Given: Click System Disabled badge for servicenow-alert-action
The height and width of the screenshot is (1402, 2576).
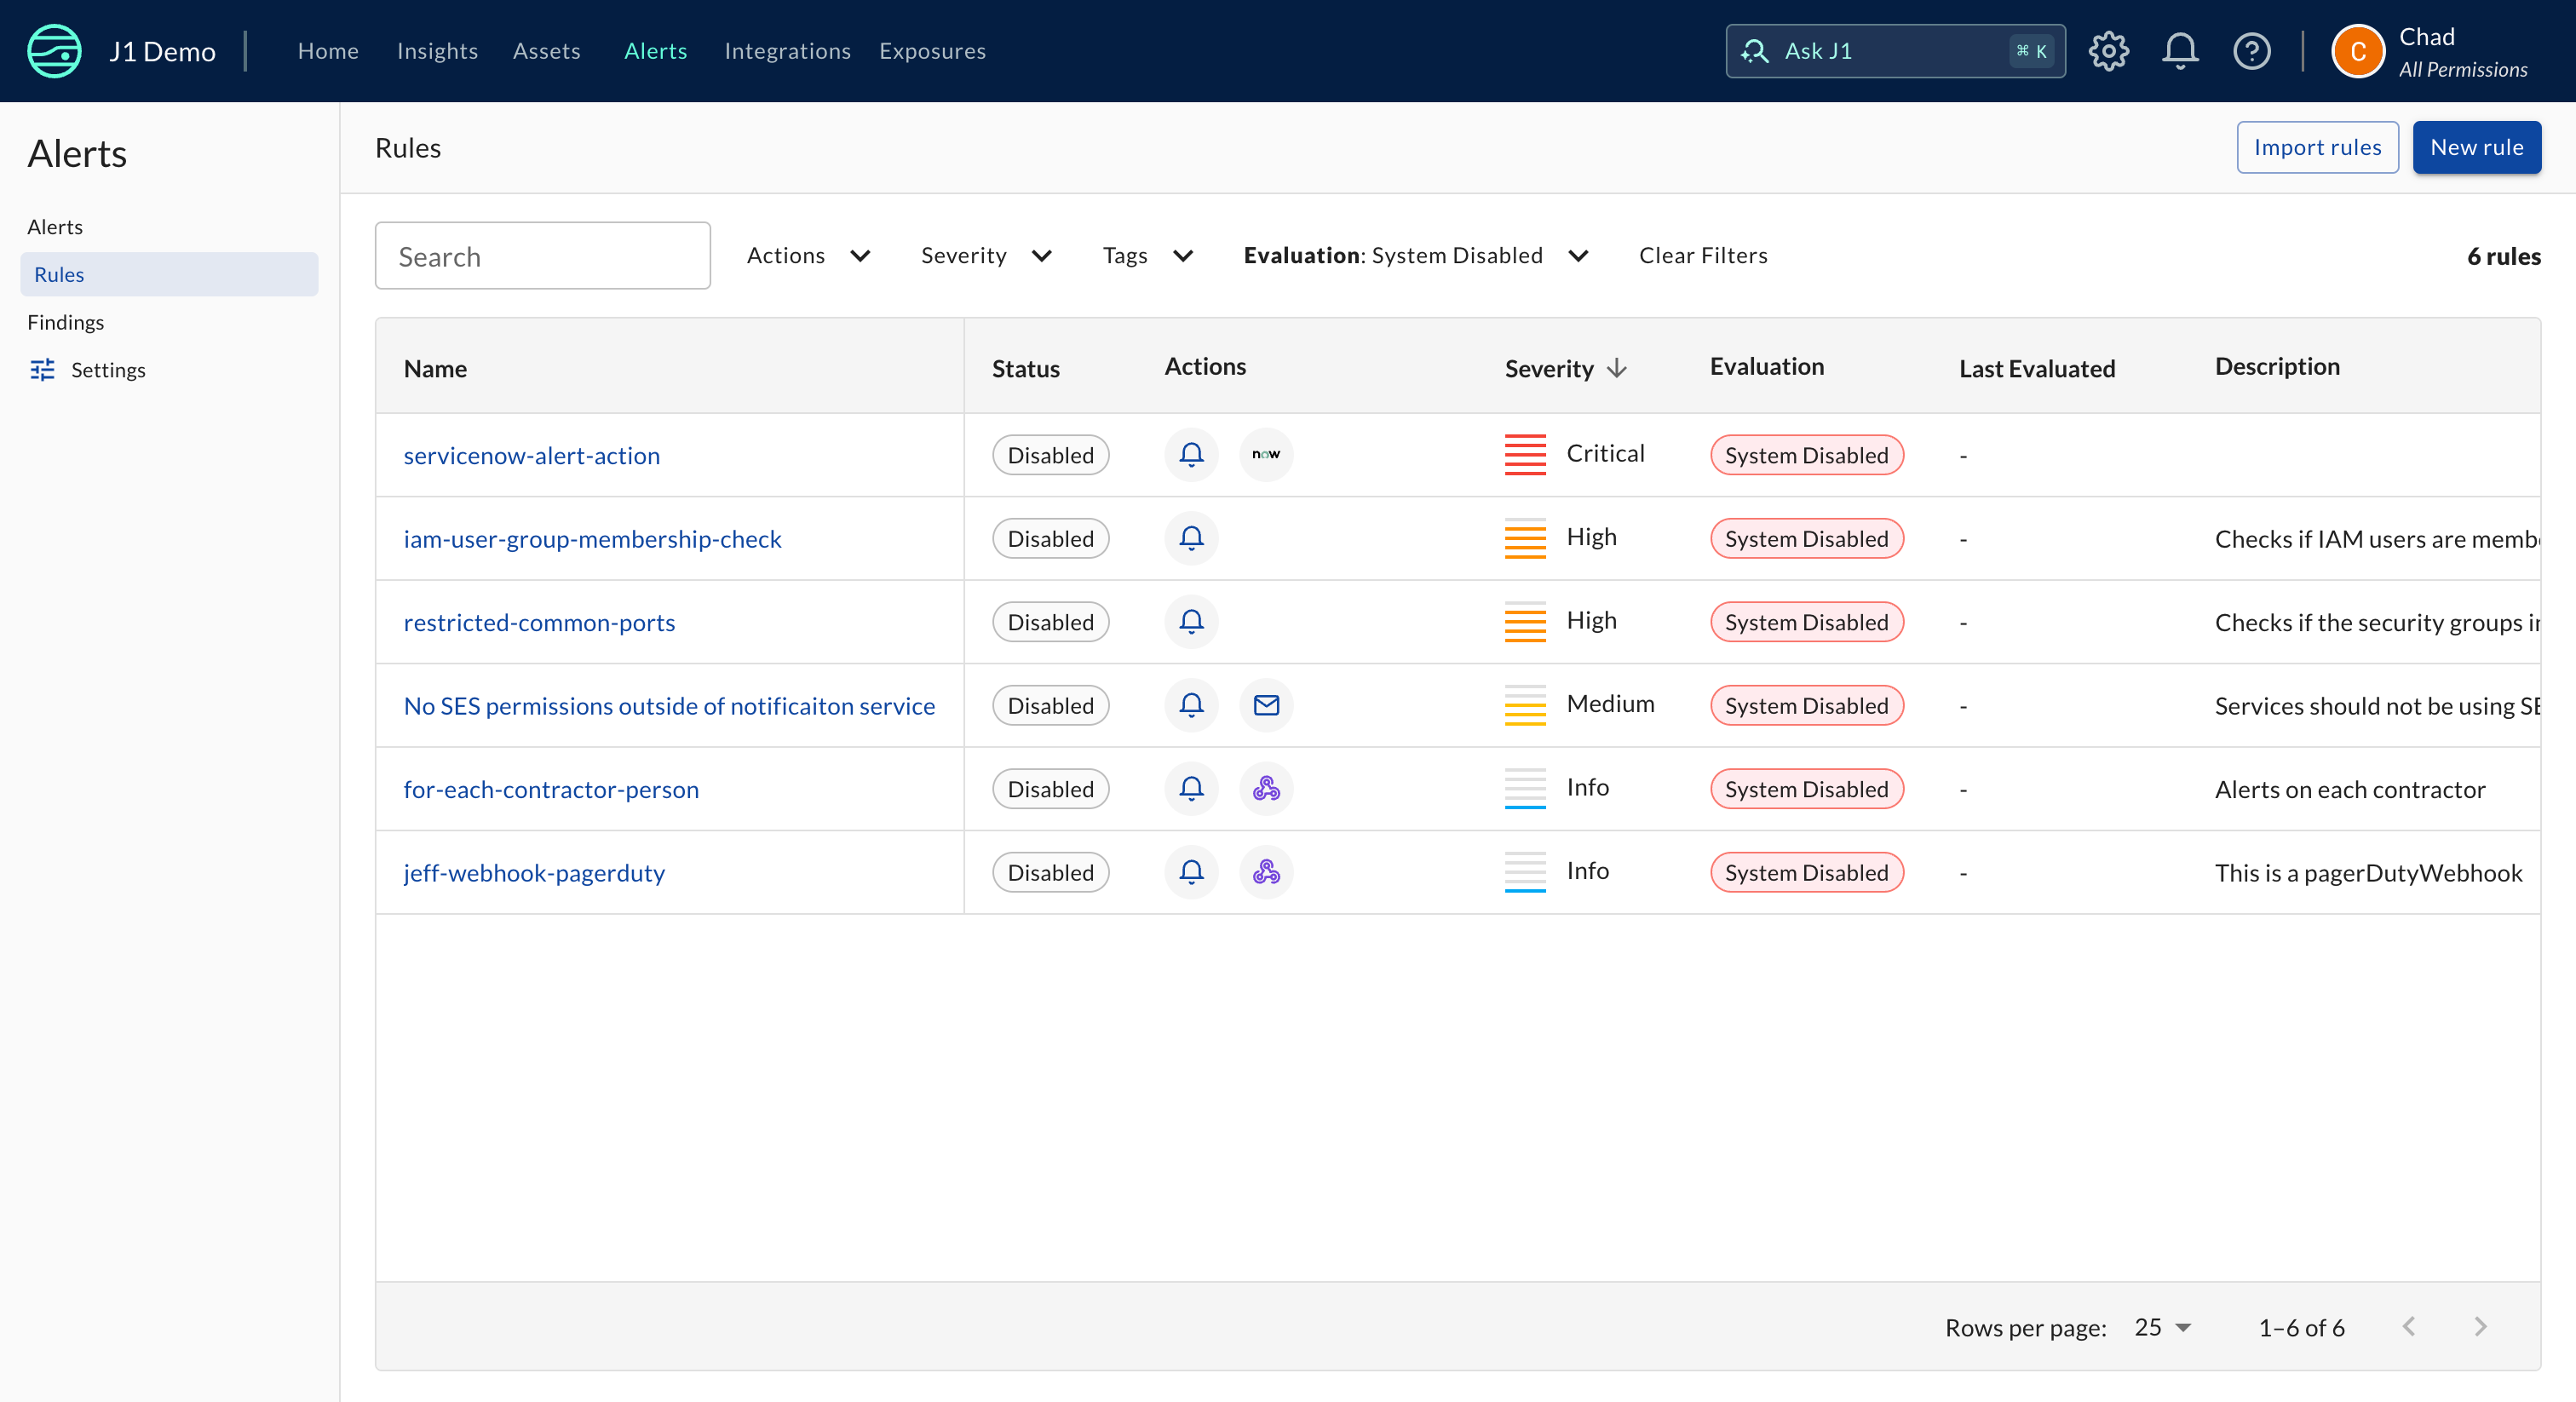Looking at the screenshot, I should click(x=1806, y=455).
